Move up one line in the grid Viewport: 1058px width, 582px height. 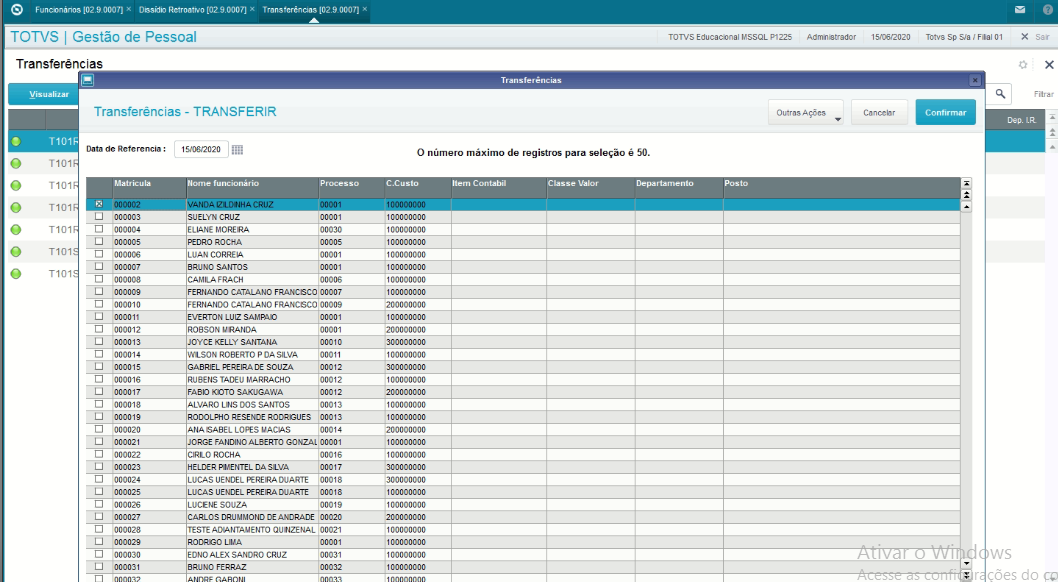[x=966, y=206]
